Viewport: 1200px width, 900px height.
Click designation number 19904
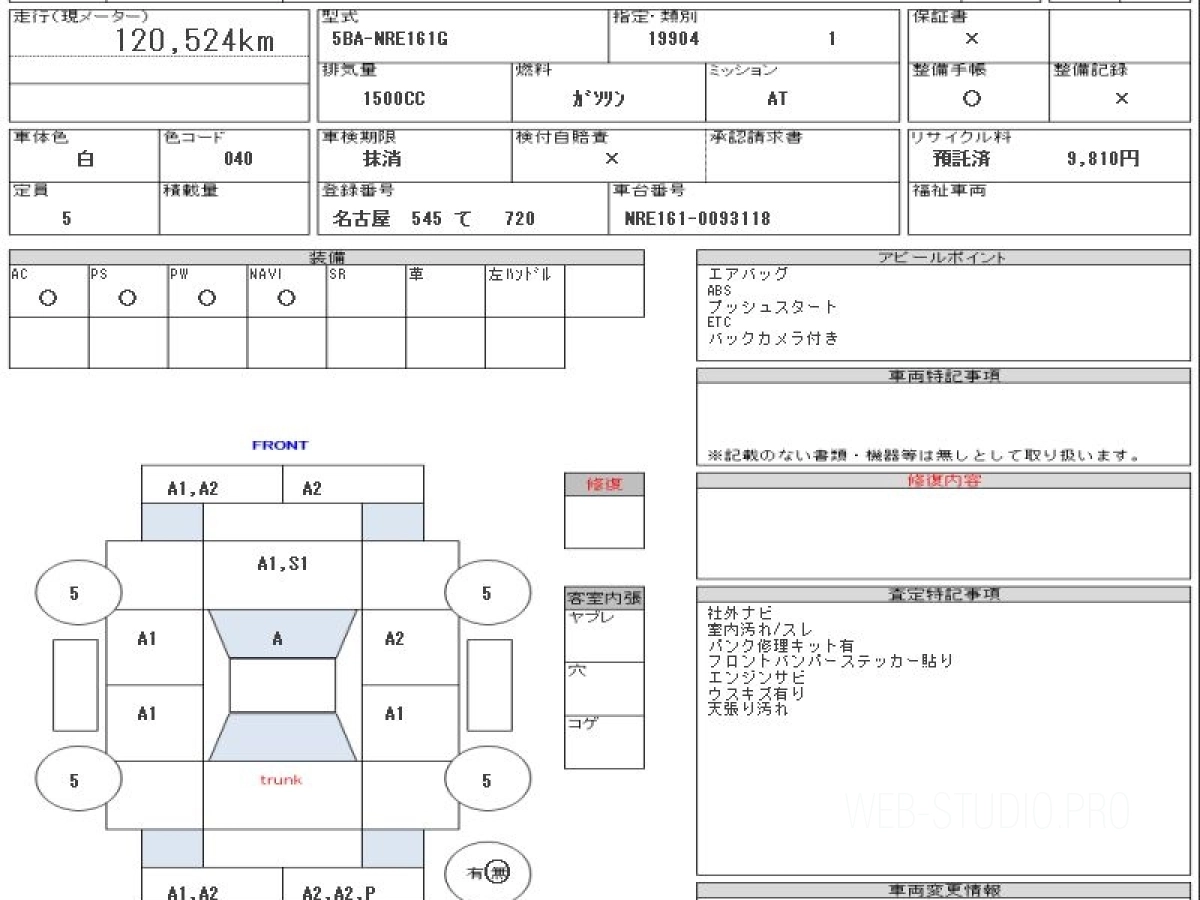[674, 40]
